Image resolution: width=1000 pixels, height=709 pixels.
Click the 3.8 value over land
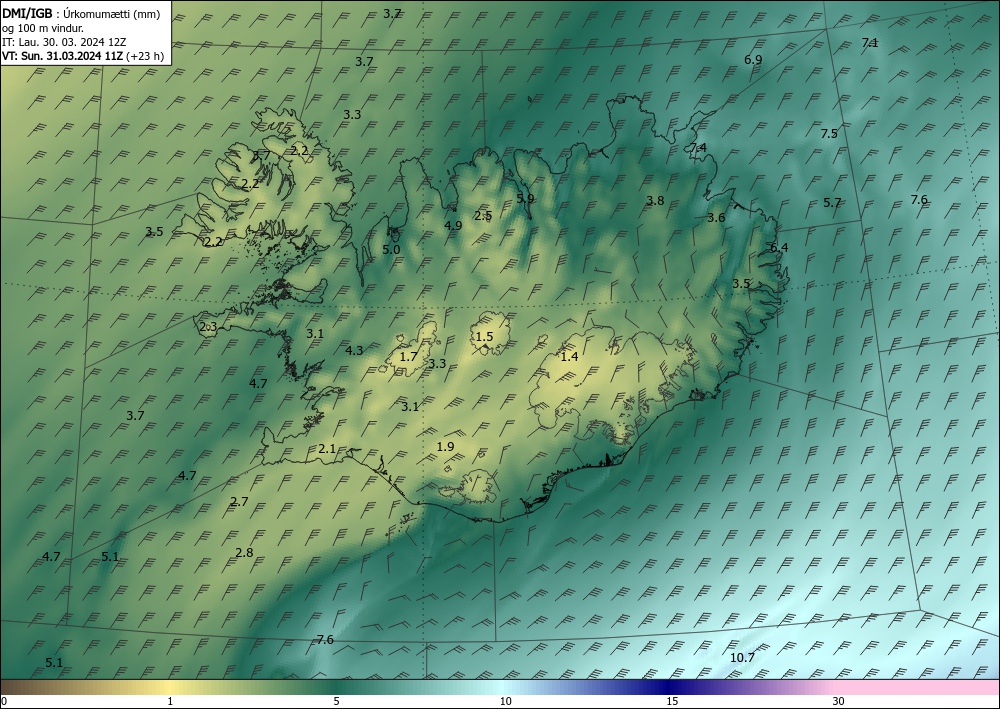tap(655, 200)
